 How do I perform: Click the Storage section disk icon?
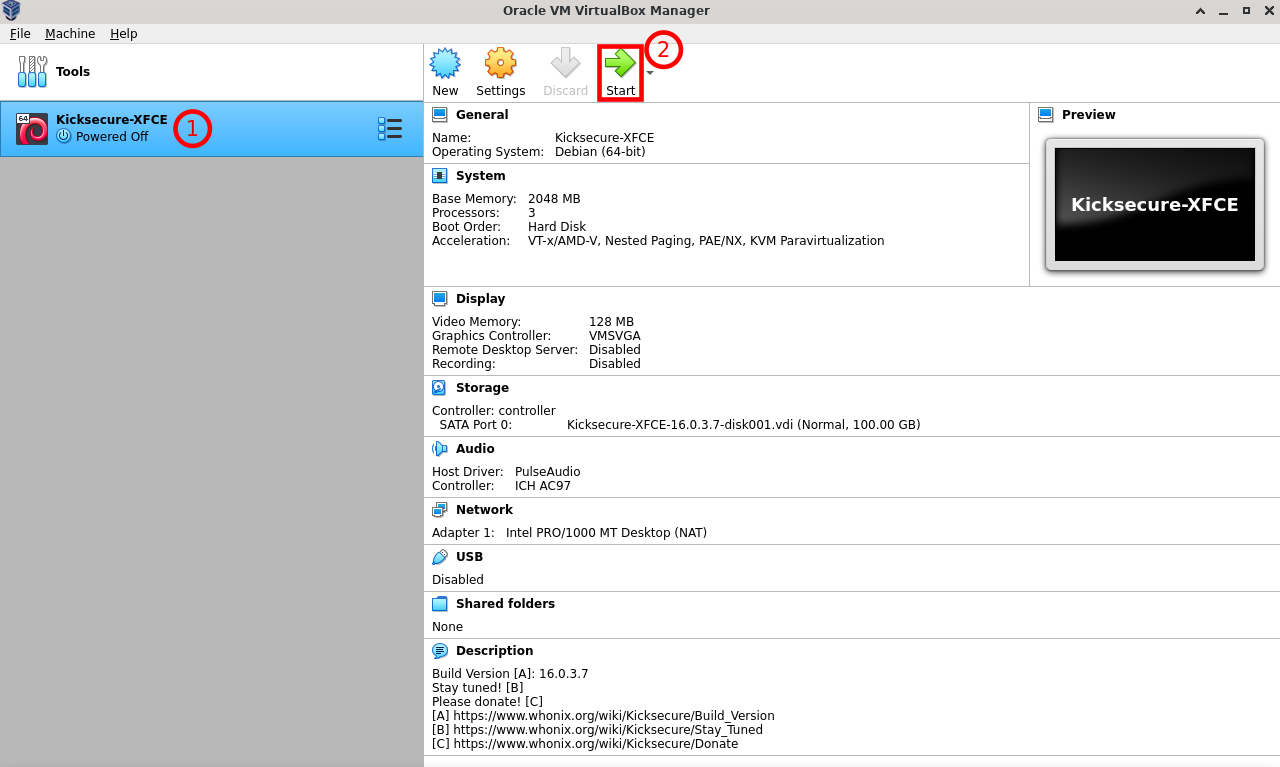coord(440,388)
